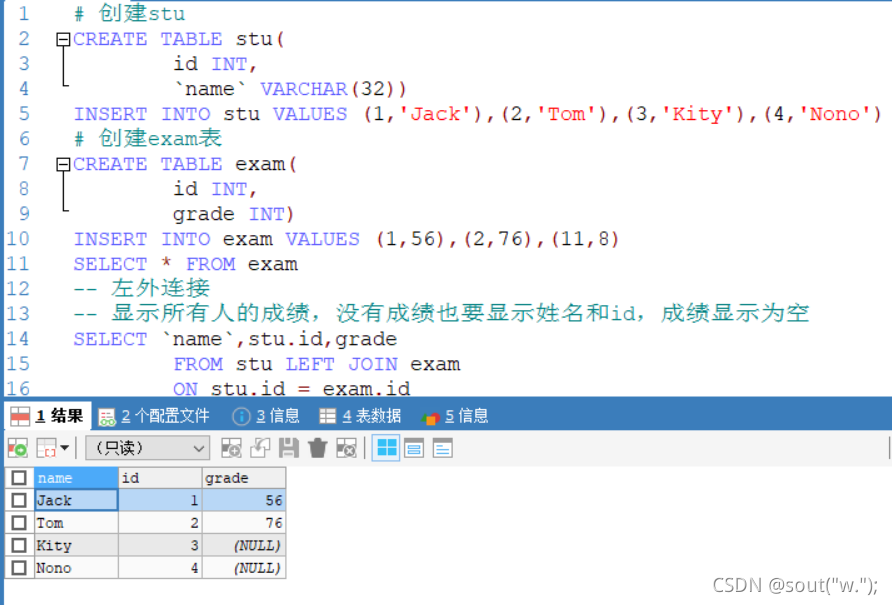Screen dimensions: 892x605
Task: Open the 3 信息 tab
Action: pos(266,417)
